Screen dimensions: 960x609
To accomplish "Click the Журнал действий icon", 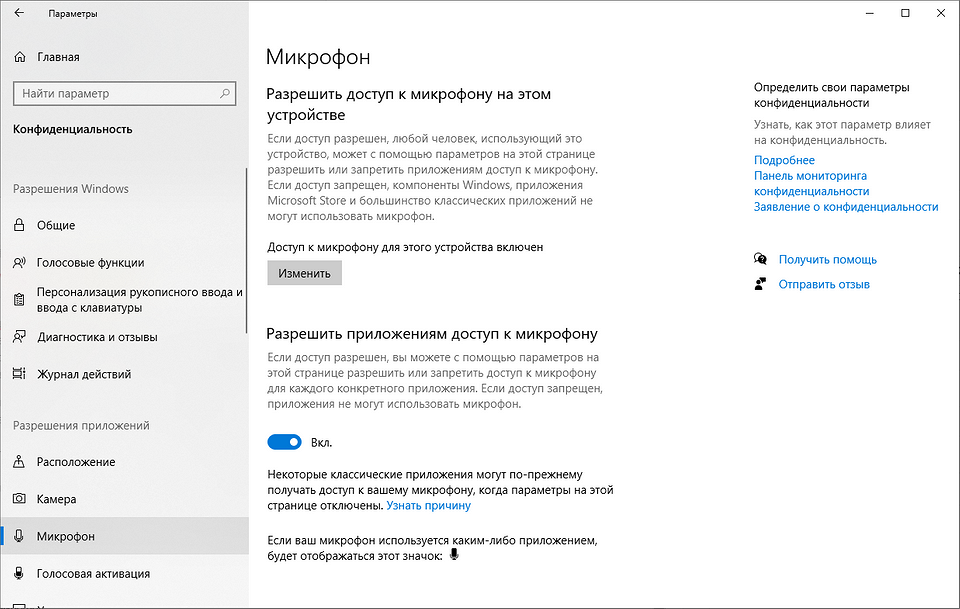I will click(x=19, y=374).
